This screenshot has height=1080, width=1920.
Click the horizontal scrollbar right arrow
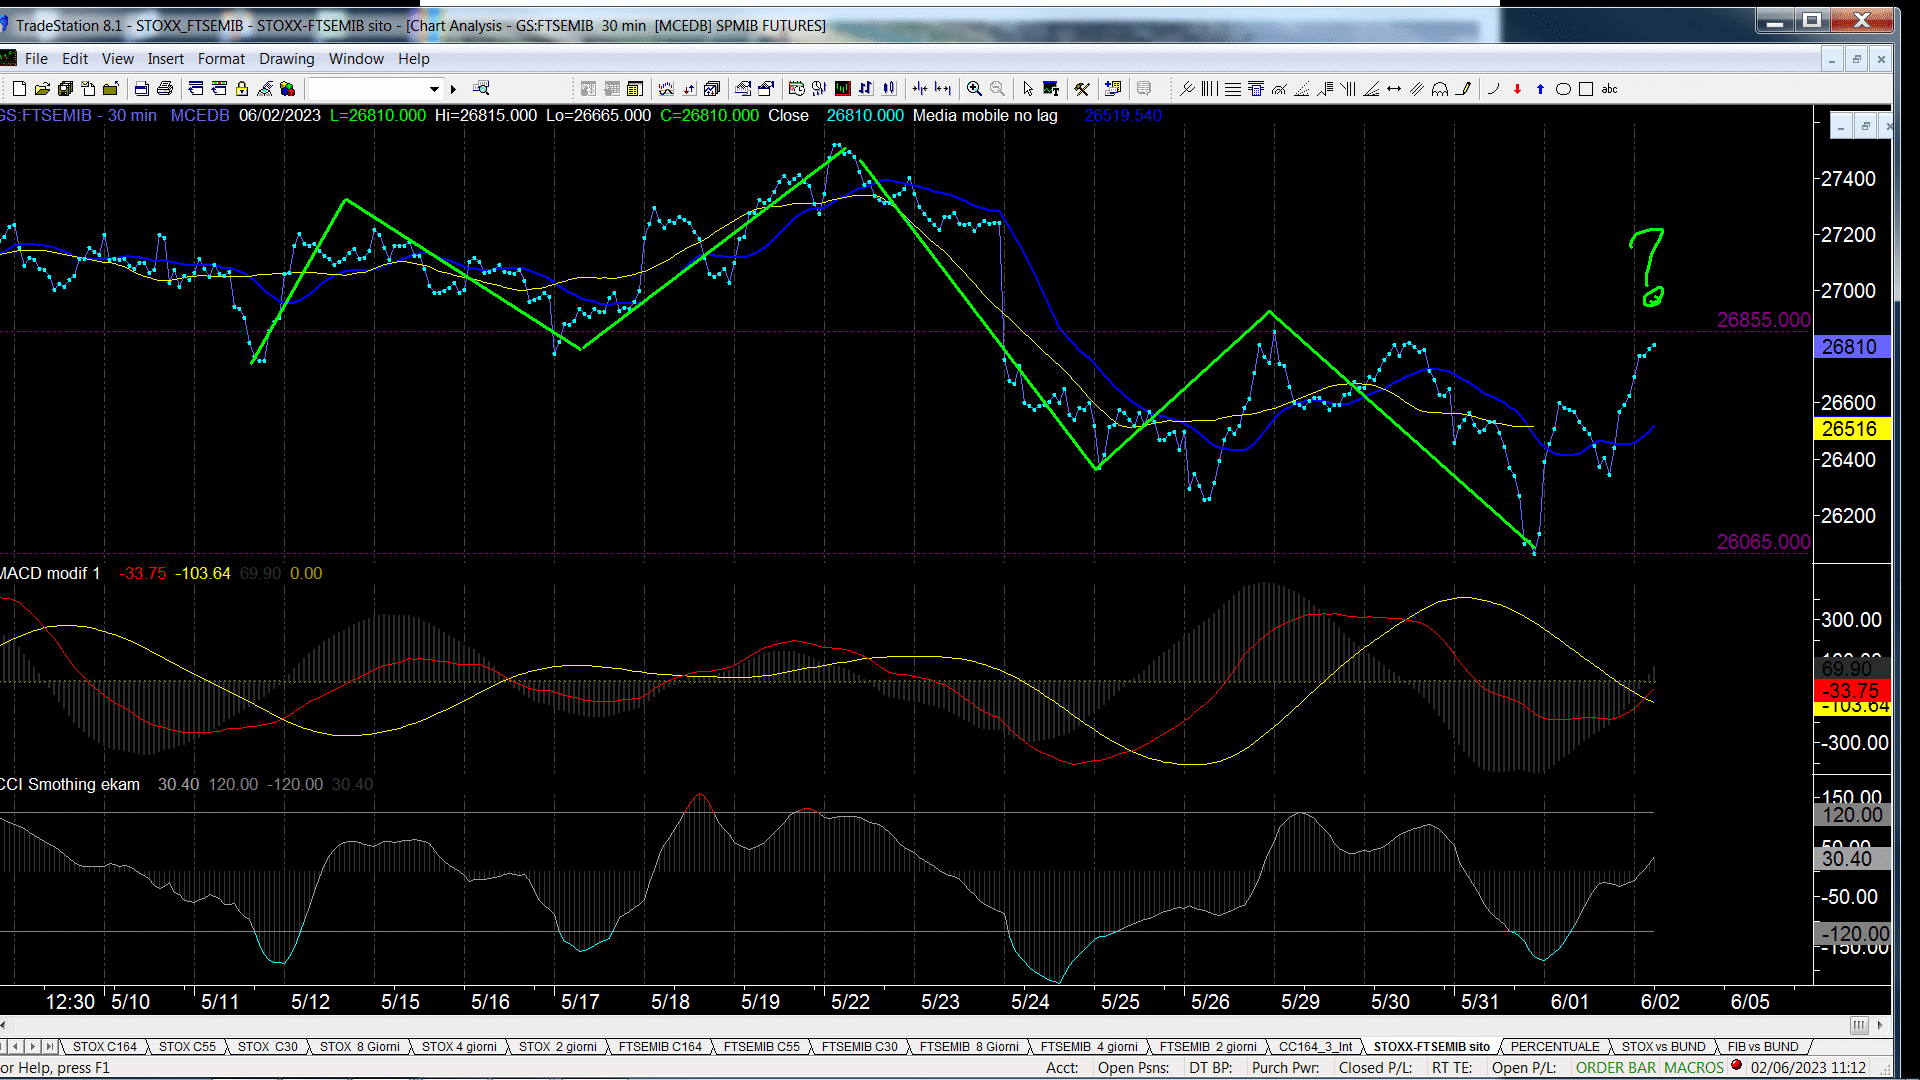pos(1880,1025)
